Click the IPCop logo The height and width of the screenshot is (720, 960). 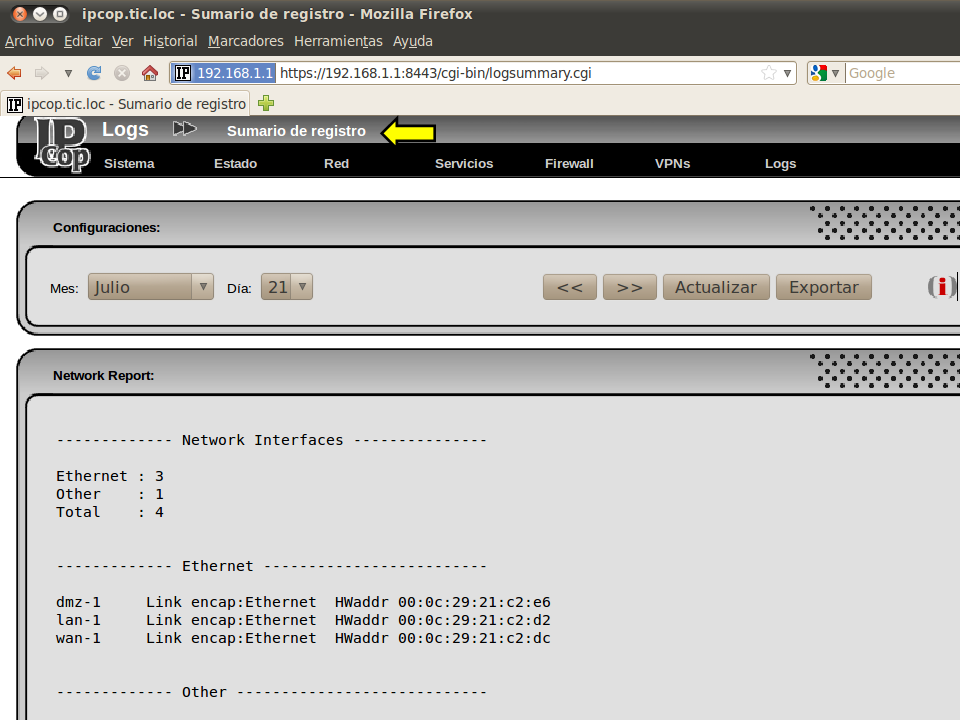(x=60, y=145)
